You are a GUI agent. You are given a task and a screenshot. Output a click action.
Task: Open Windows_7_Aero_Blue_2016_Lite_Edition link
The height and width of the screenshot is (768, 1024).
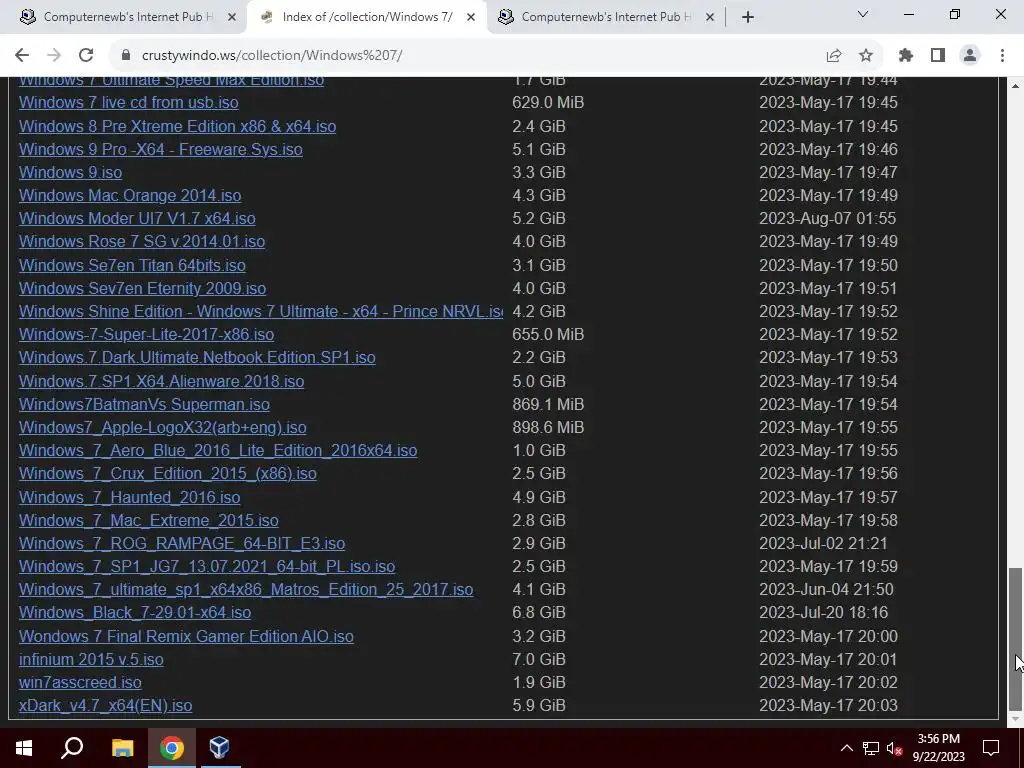coord(218,451)
